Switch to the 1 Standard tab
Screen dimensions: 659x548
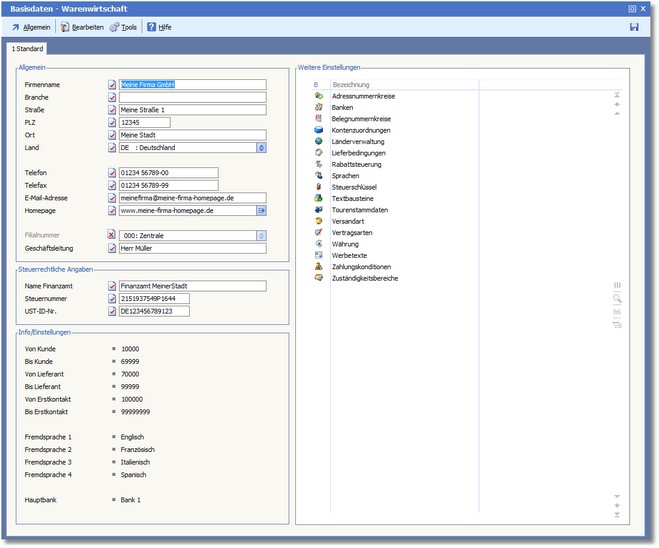[x=27, y=48]
